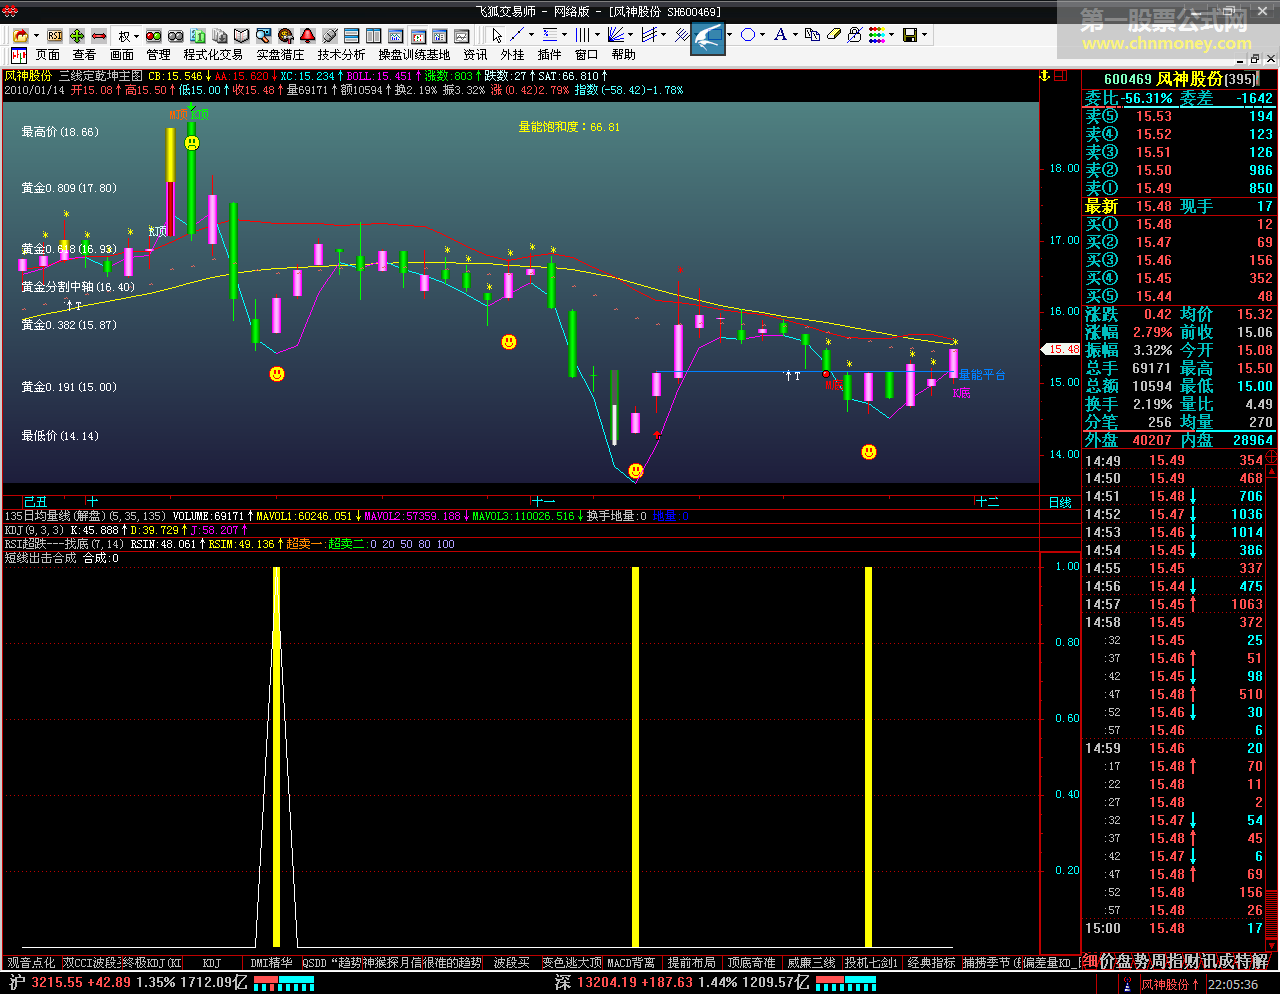Click the open-folder toolbar icon
The image size is (1280, 994).
tap(21, 35)
